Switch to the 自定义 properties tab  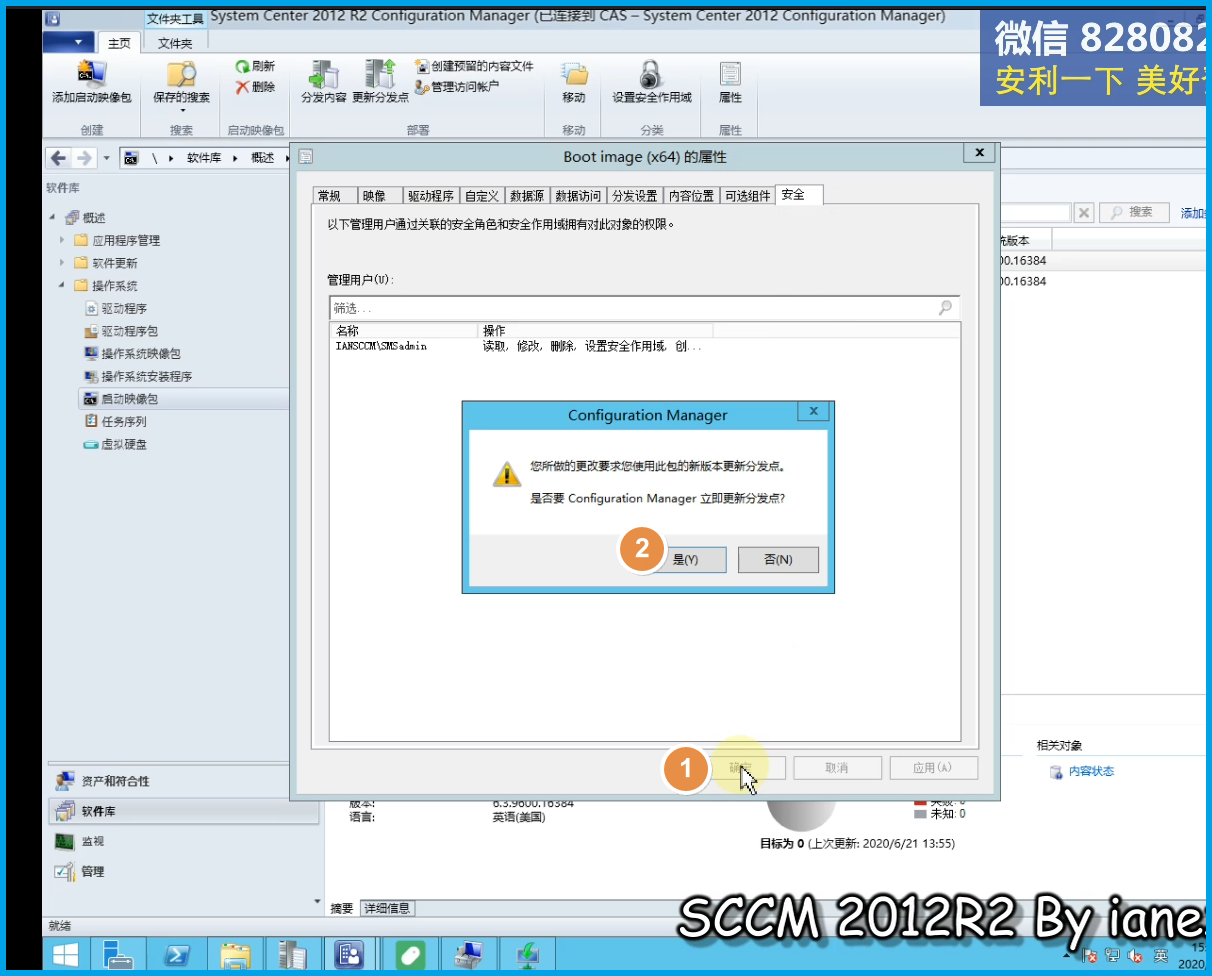pyautogui.click(x=482, y=196)
